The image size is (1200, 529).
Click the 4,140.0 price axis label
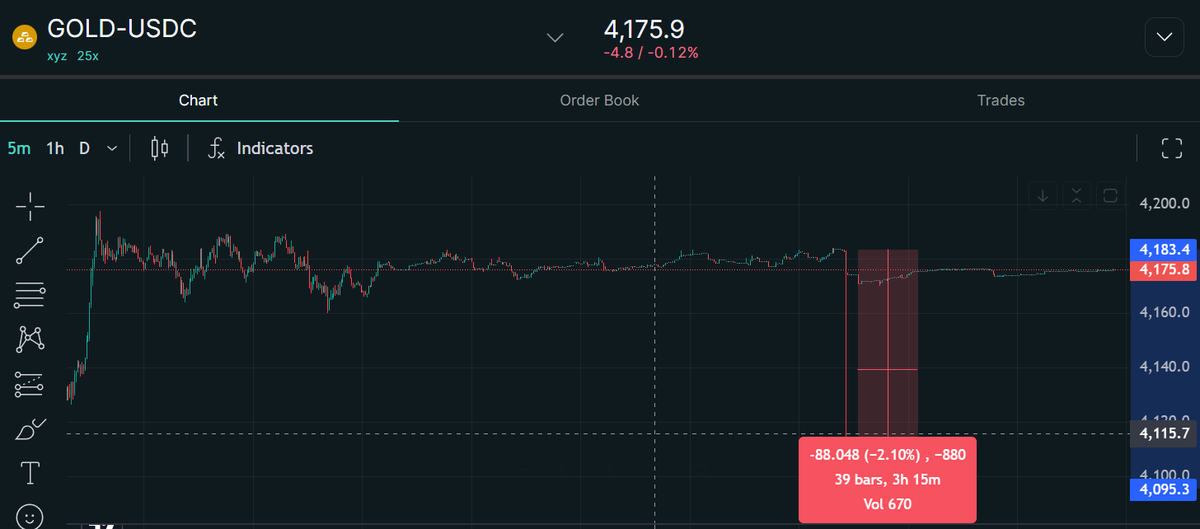(x=1164, y=368)
